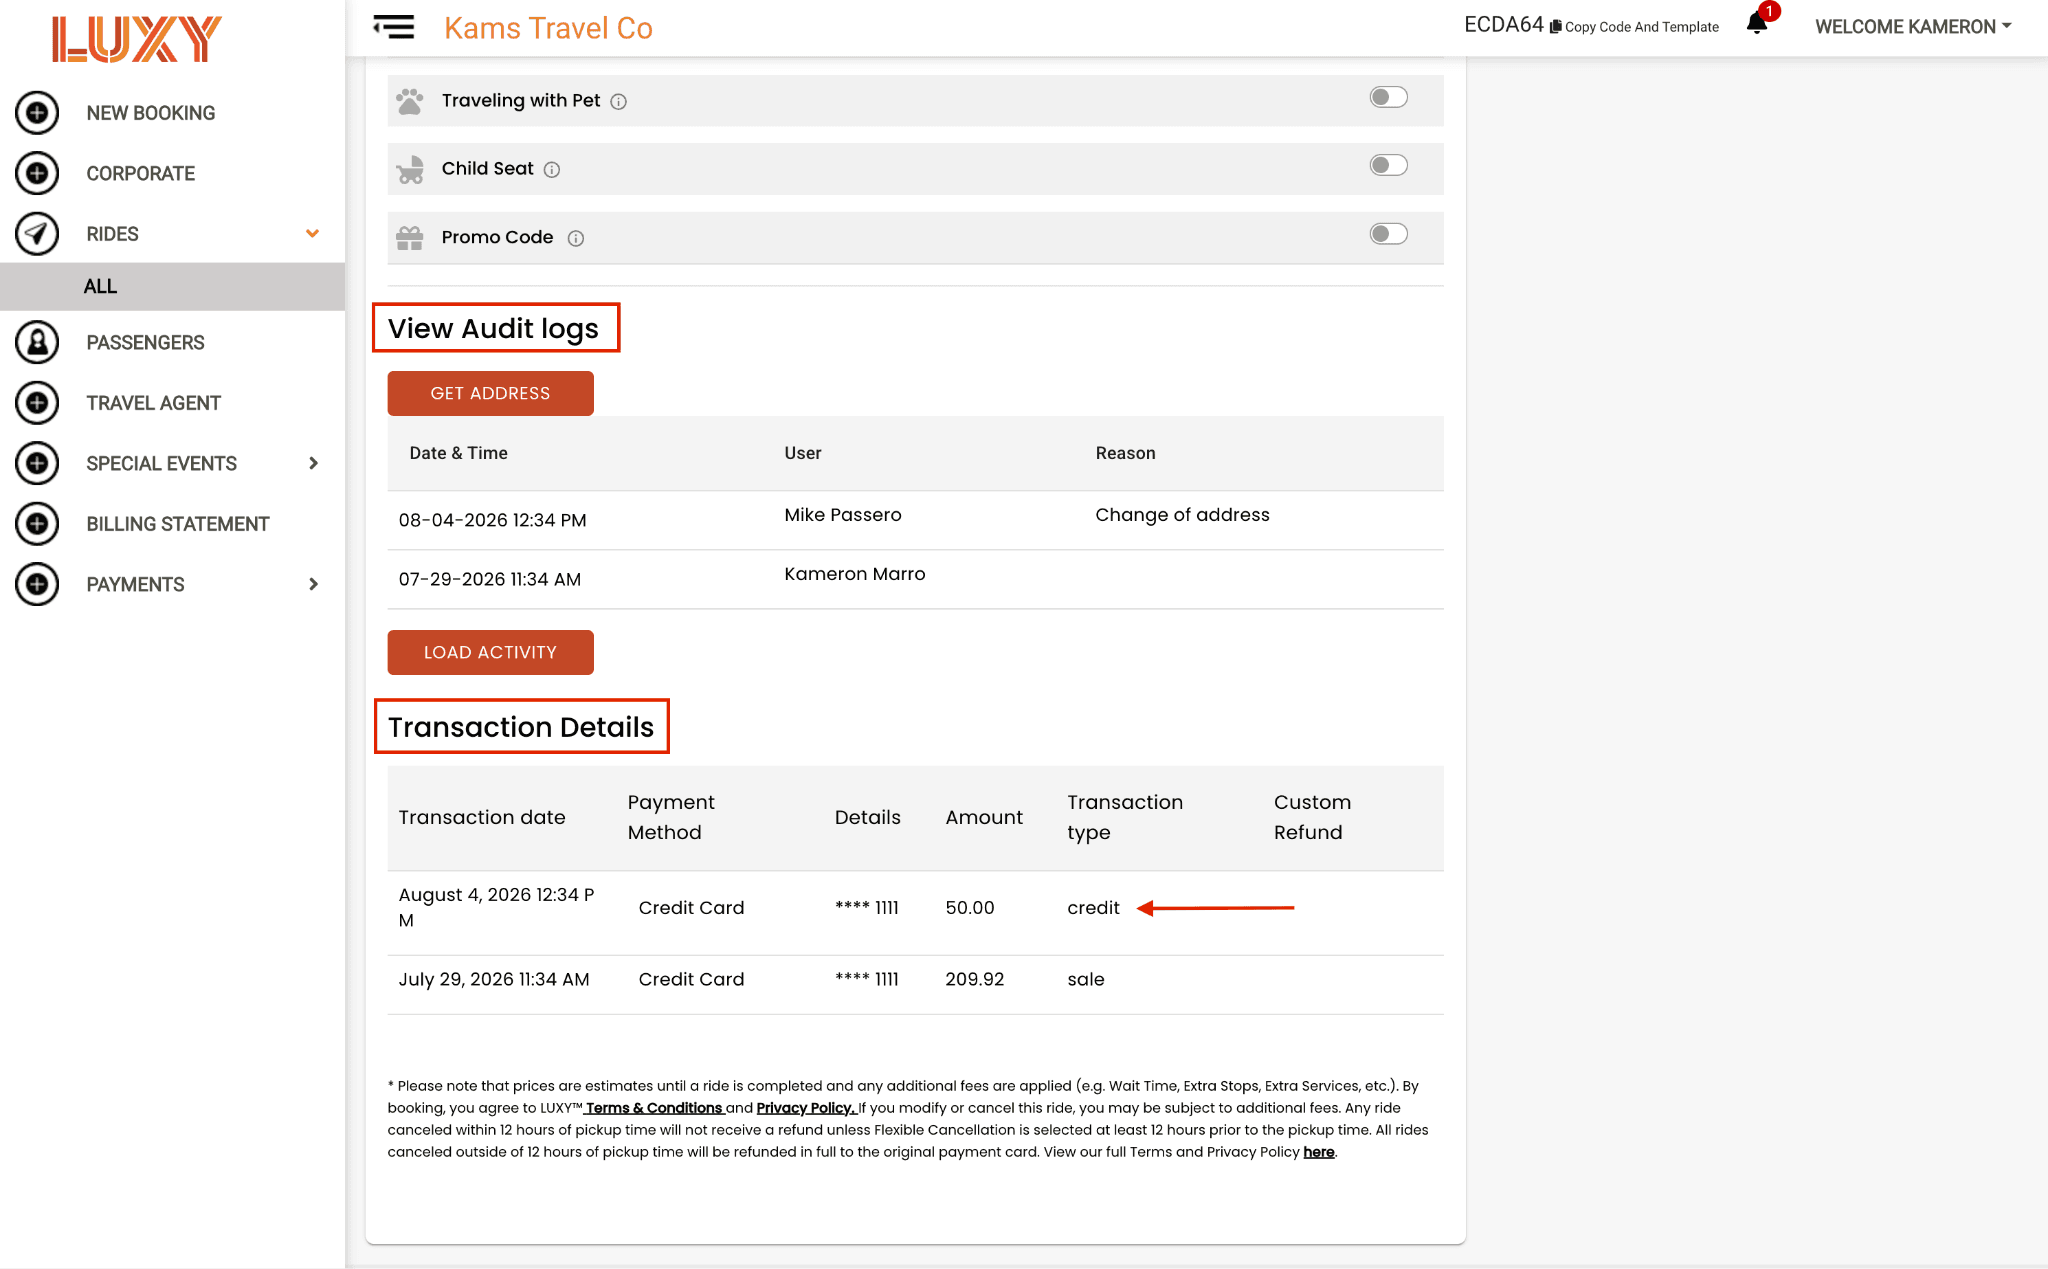Image resolution: width=2048 pixels, height=1269 pixels.
Task: Click the LUXY logo
Action: [x=137, y=39]
